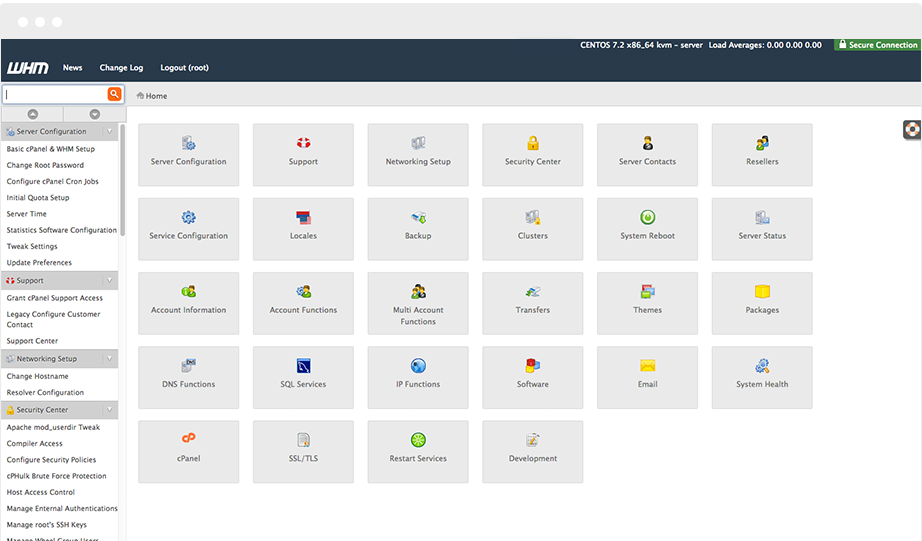Open the cPanel tile icon

pos(188,440)
